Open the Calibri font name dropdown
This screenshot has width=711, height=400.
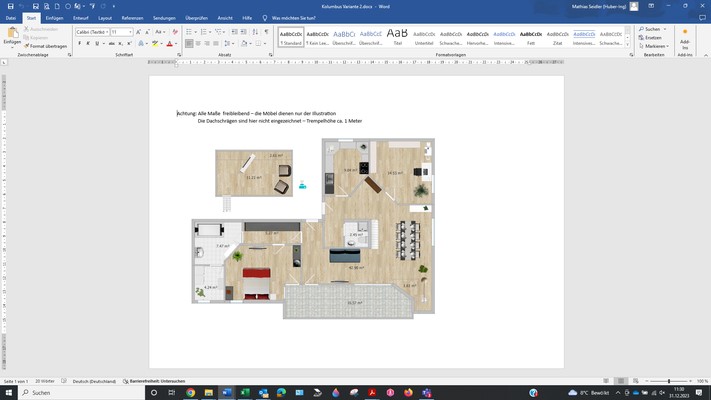92,32
